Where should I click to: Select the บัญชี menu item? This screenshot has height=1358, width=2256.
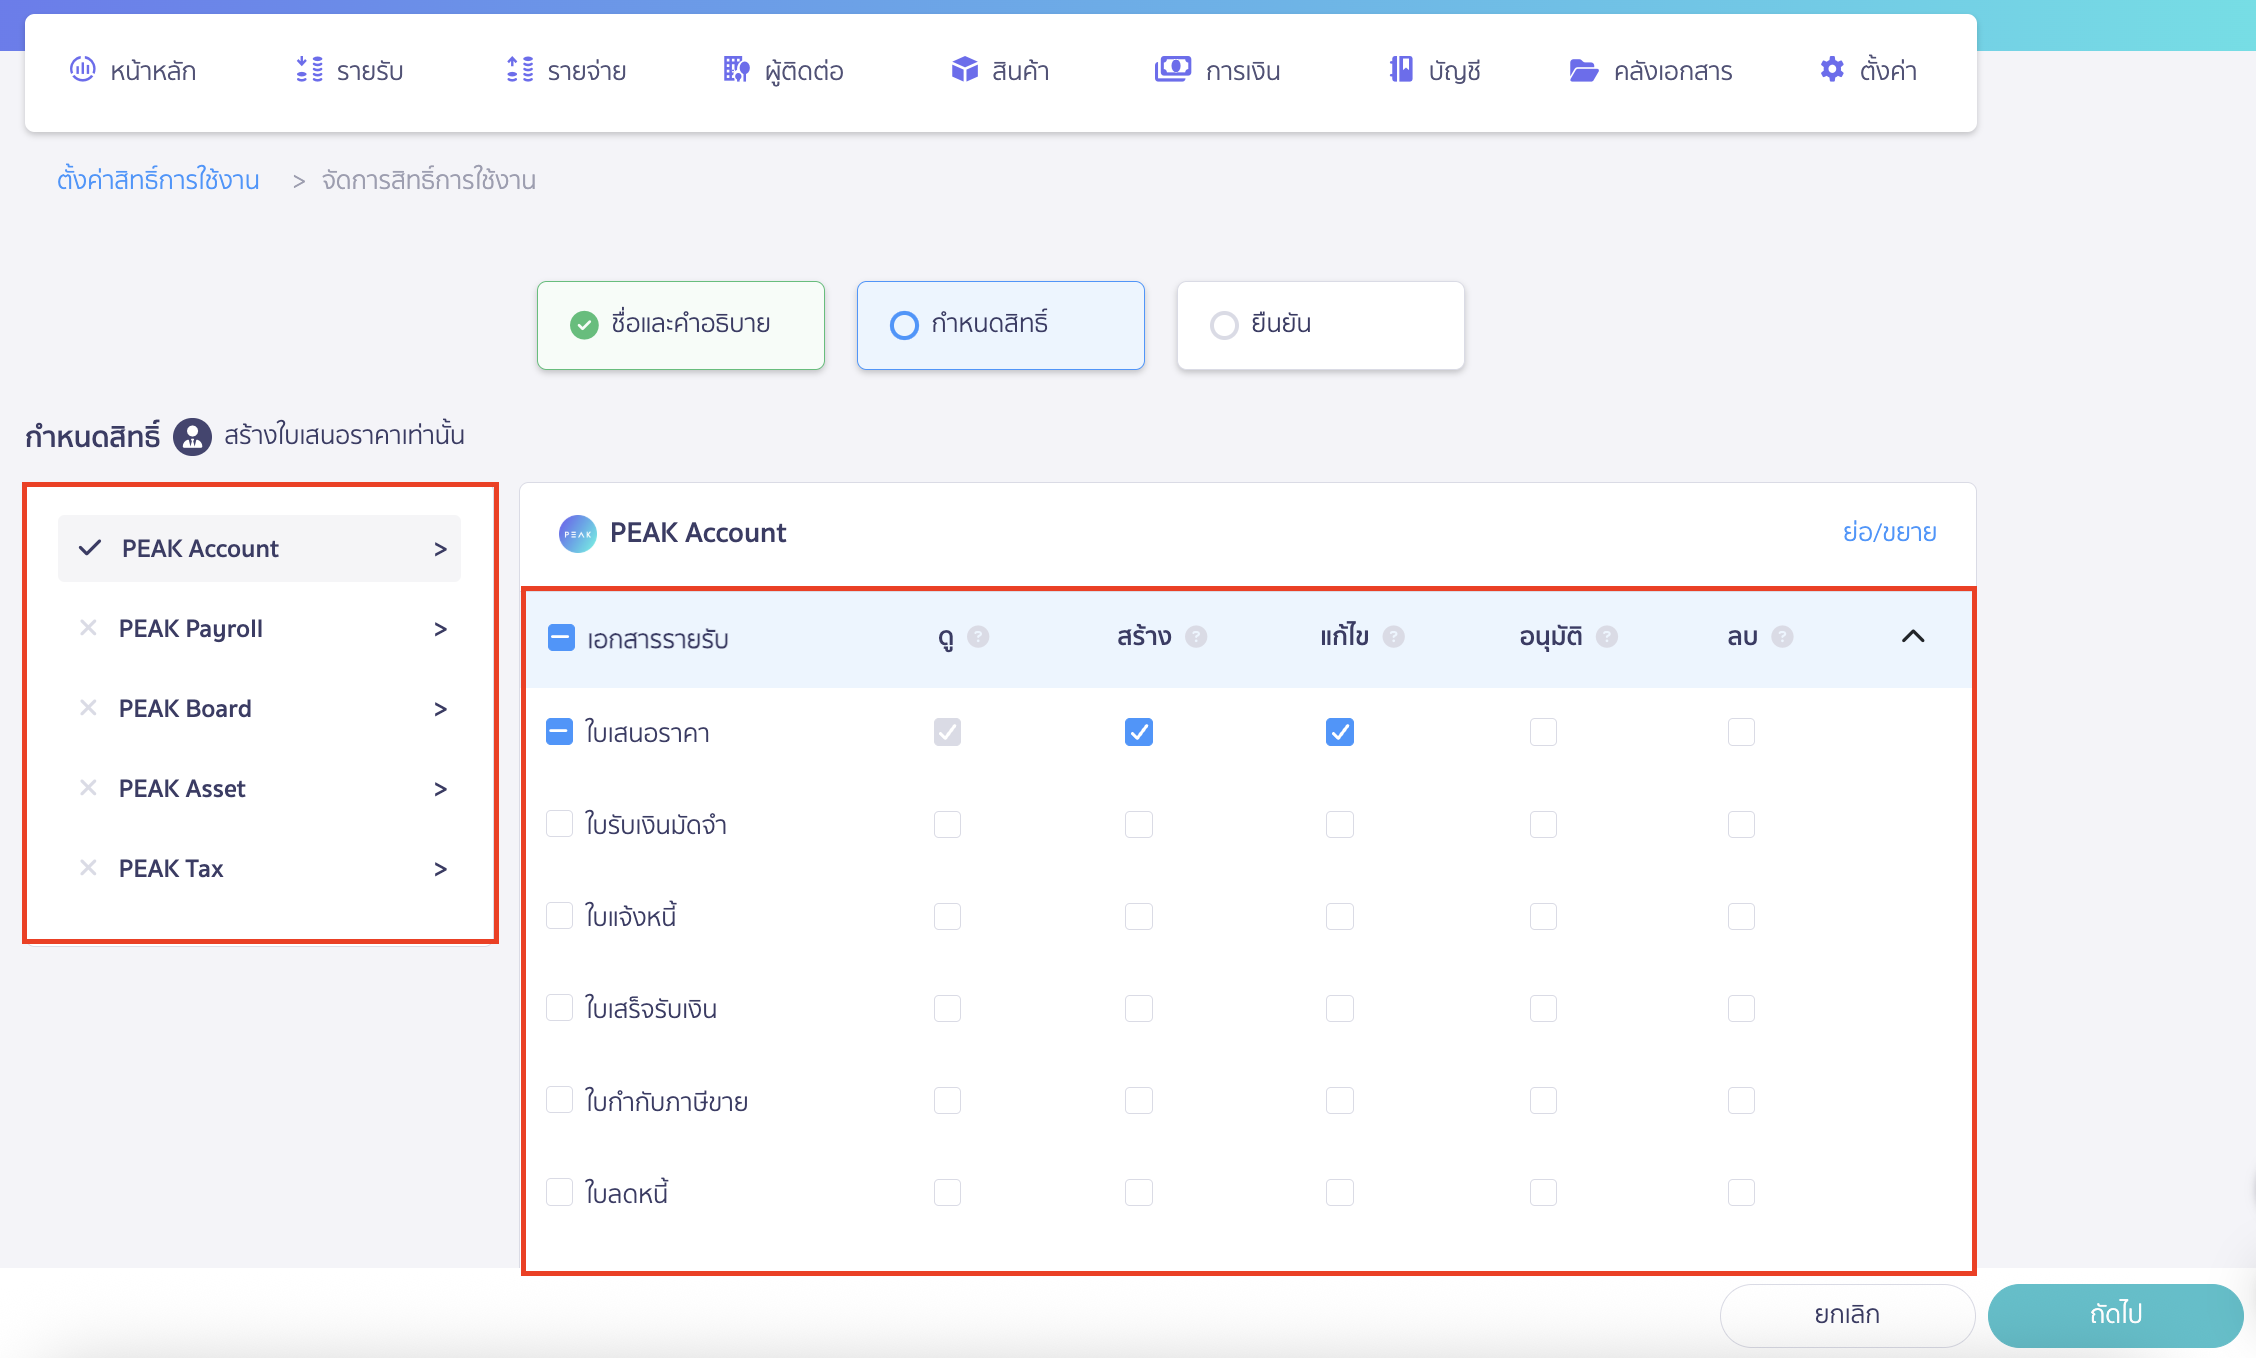pyautogui.click(x=1435, y=69)
